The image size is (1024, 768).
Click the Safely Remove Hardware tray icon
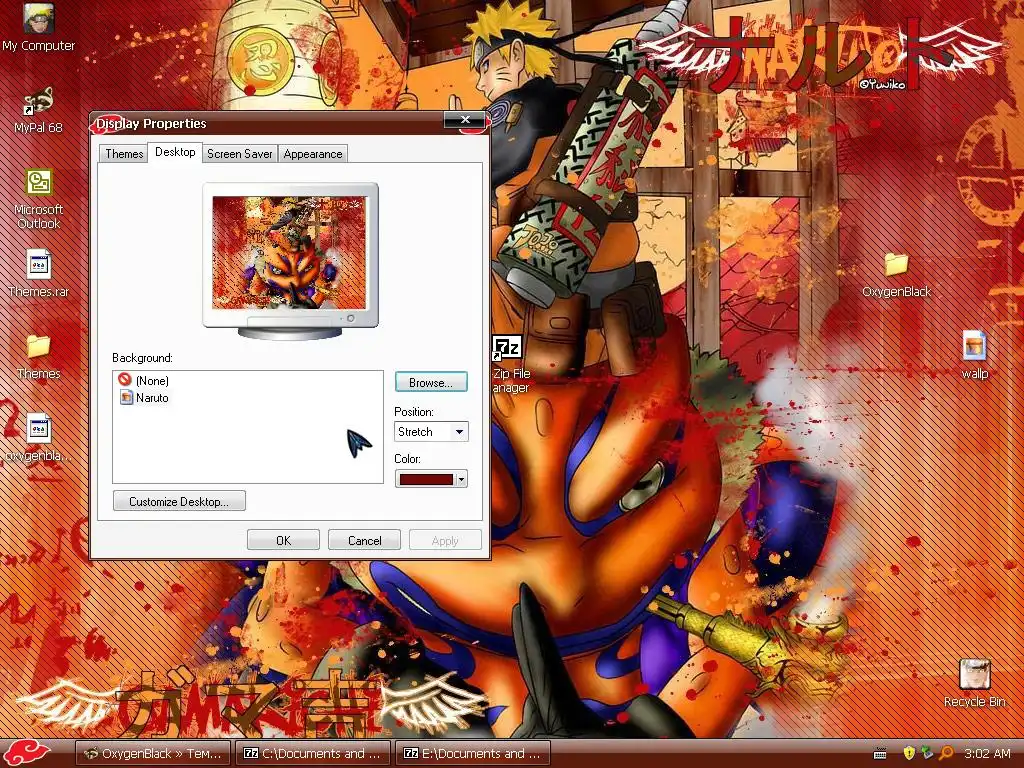coord(927,753)
